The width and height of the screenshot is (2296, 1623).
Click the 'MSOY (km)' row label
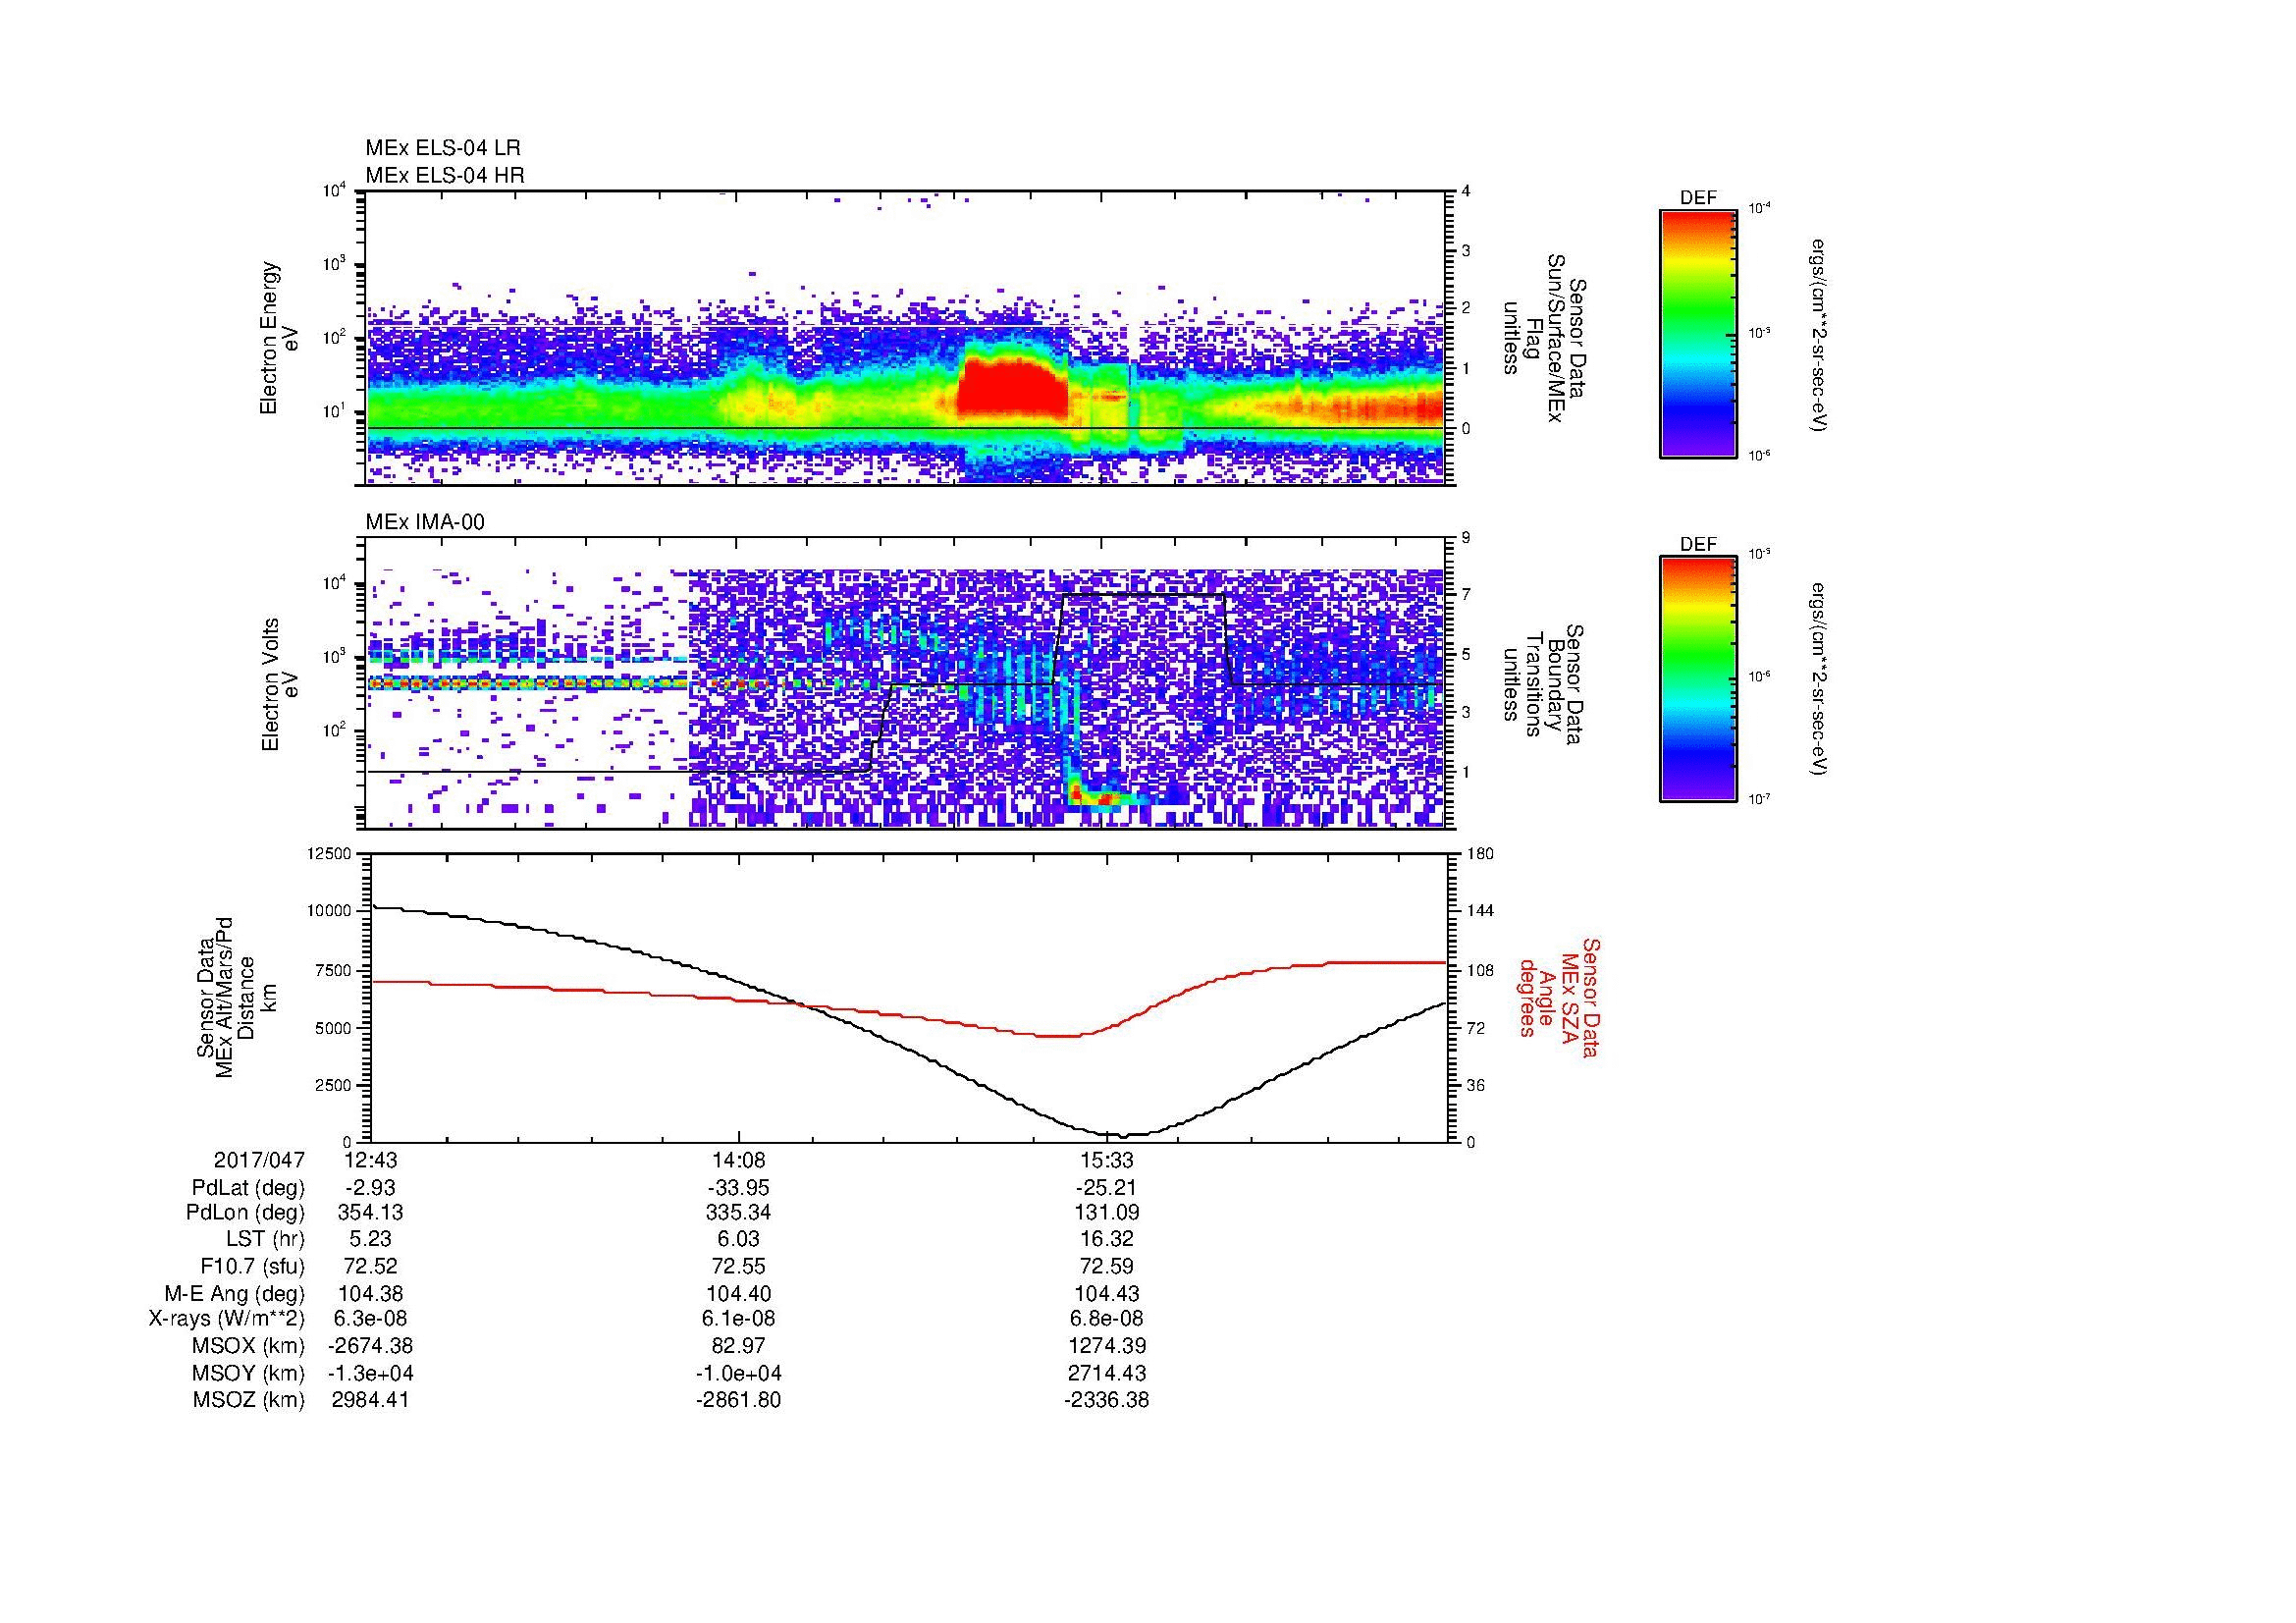point(249,1373)
